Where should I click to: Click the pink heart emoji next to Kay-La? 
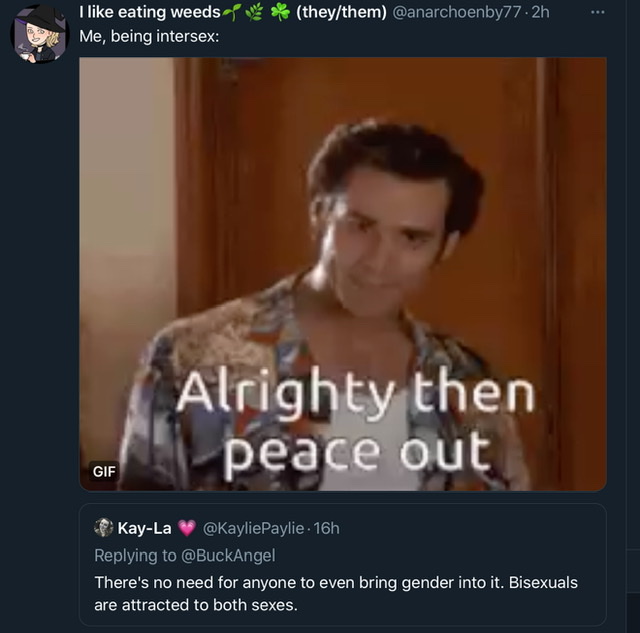click(187, 528)
